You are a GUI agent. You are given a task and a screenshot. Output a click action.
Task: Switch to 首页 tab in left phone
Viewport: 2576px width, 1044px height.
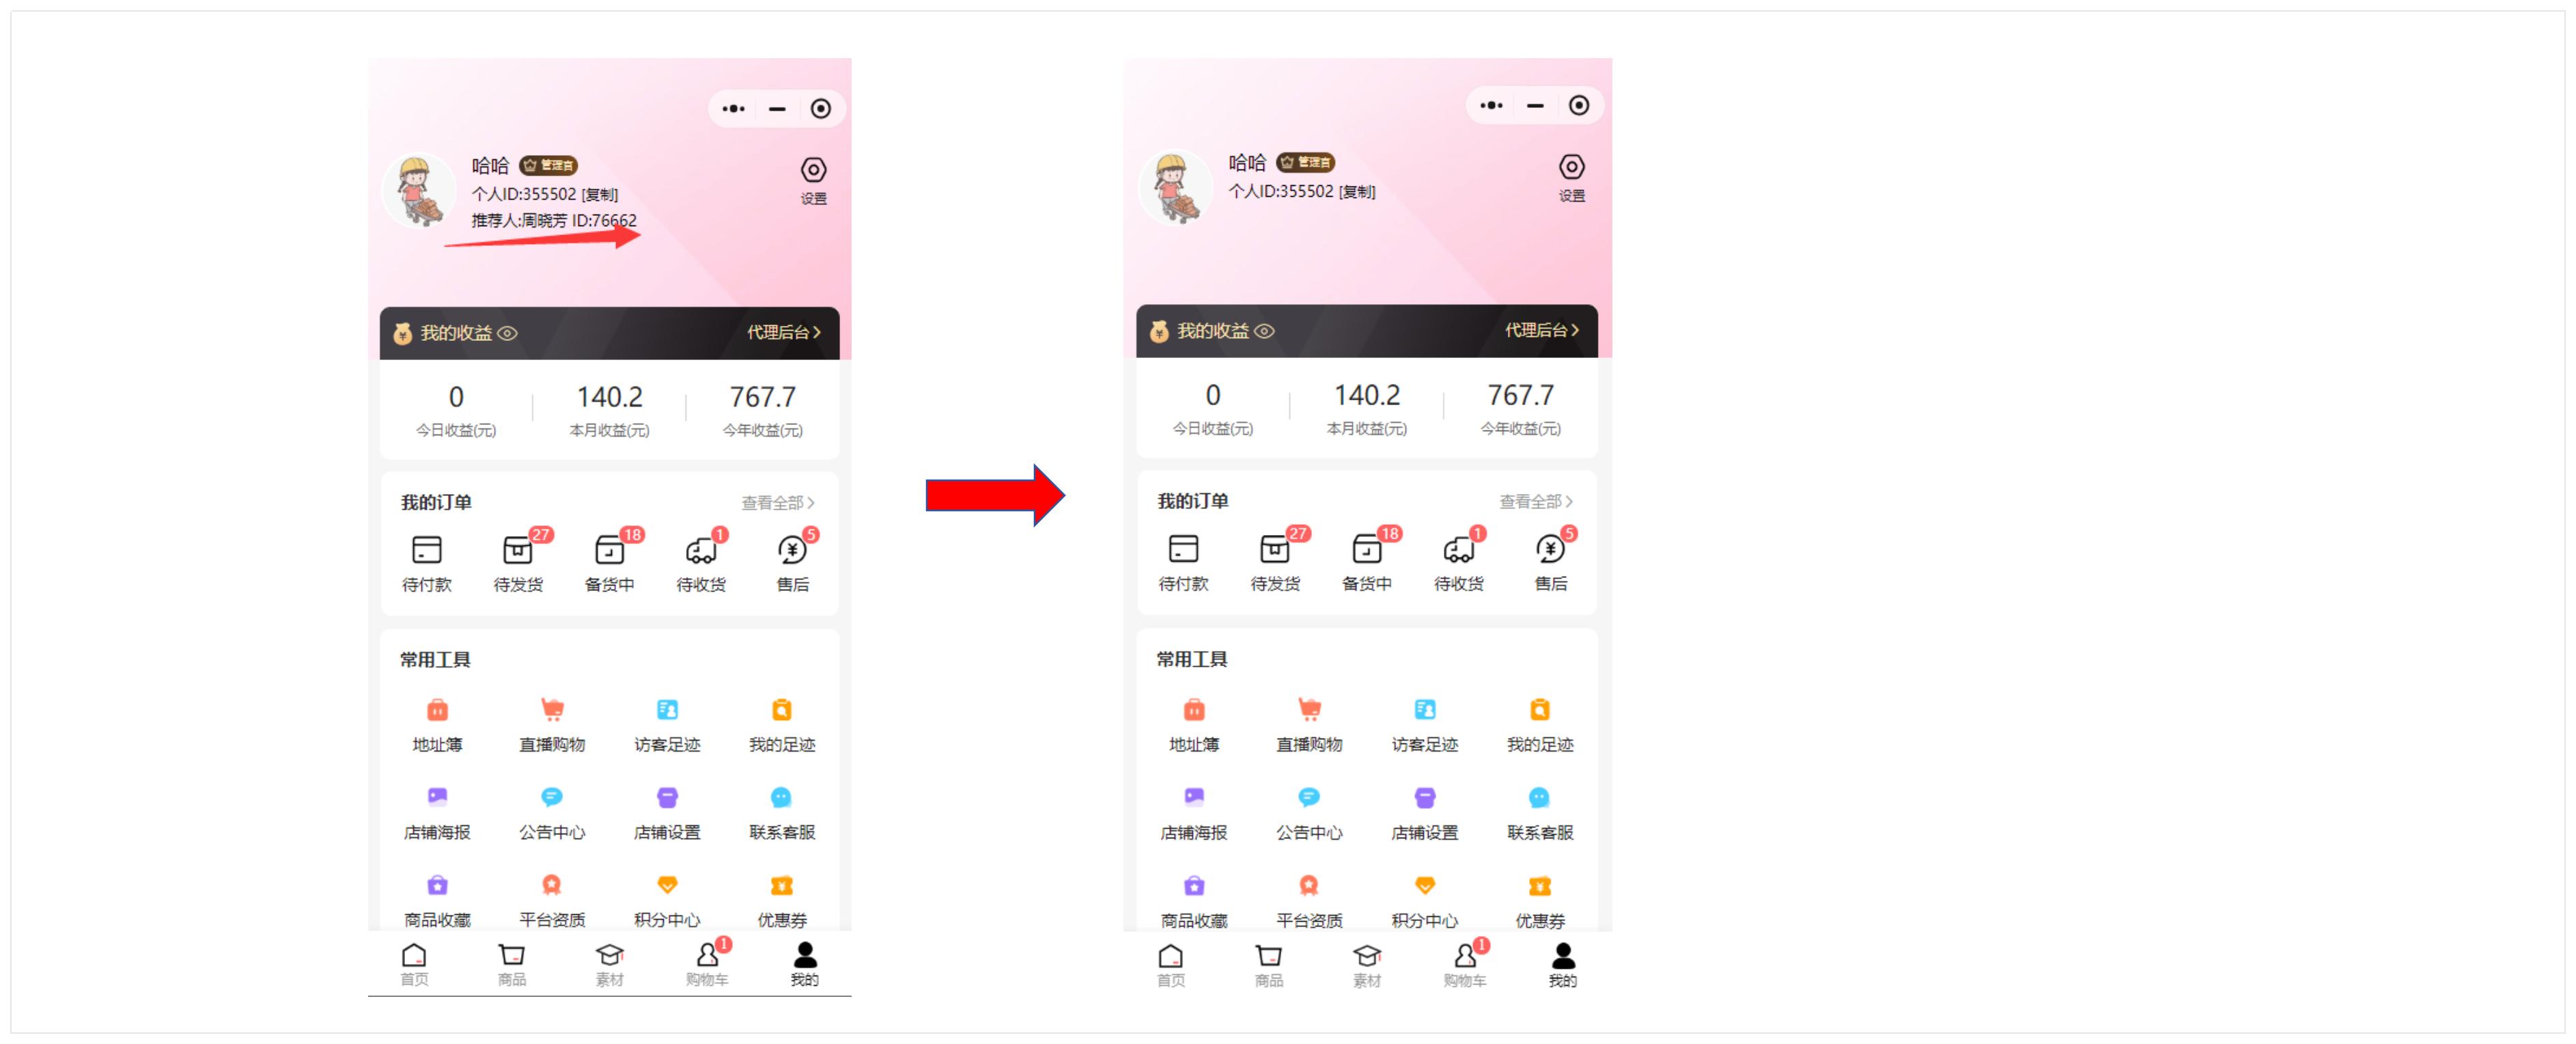coord(414,964)
